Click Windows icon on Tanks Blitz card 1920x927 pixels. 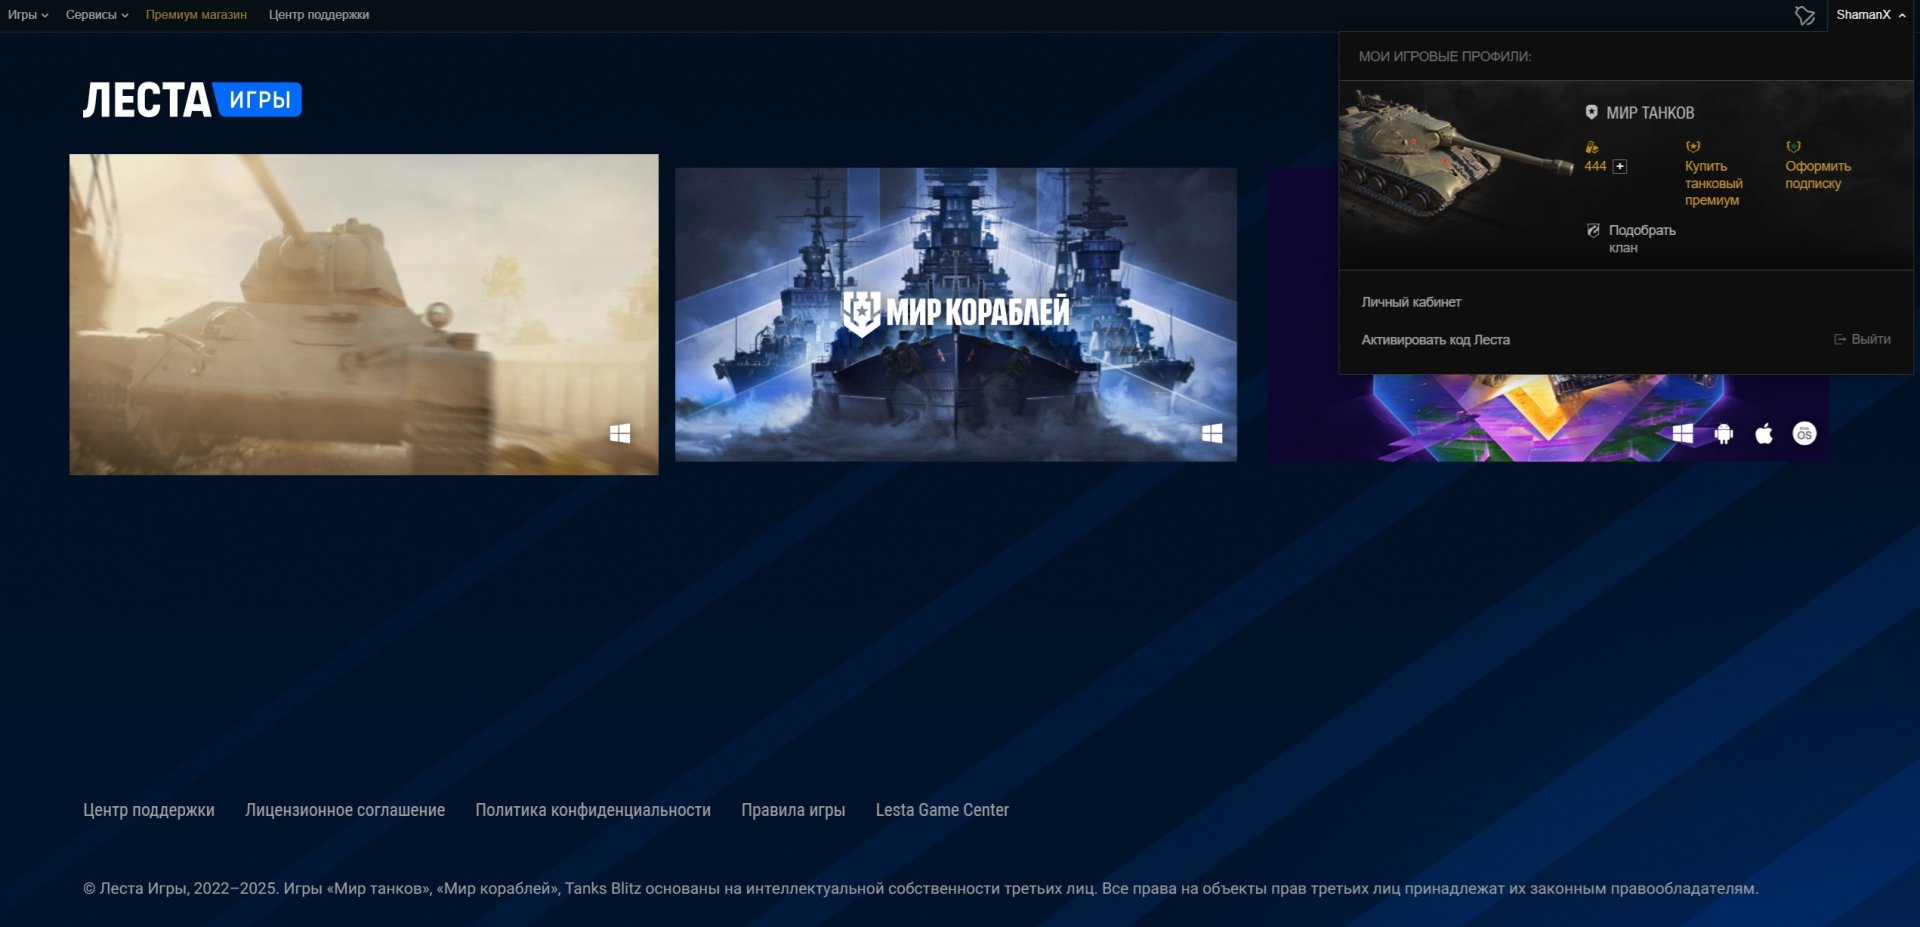pos(1683,433)
